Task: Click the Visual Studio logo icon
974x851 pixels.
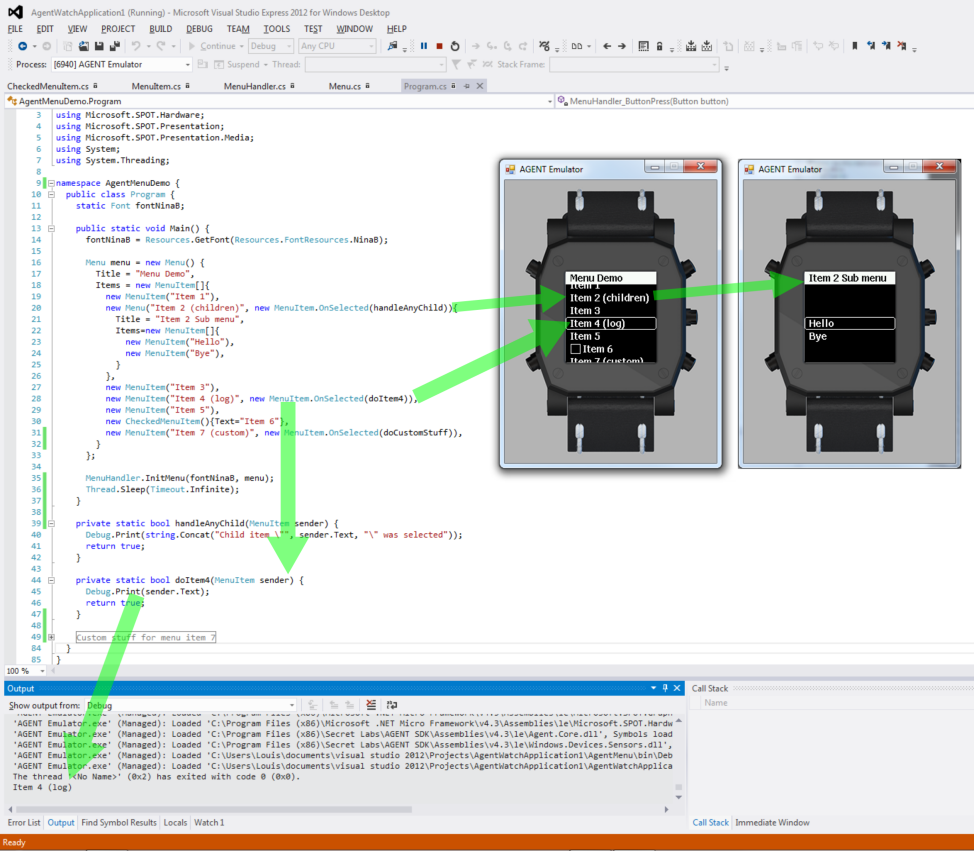Action: (x=15, y=12)
